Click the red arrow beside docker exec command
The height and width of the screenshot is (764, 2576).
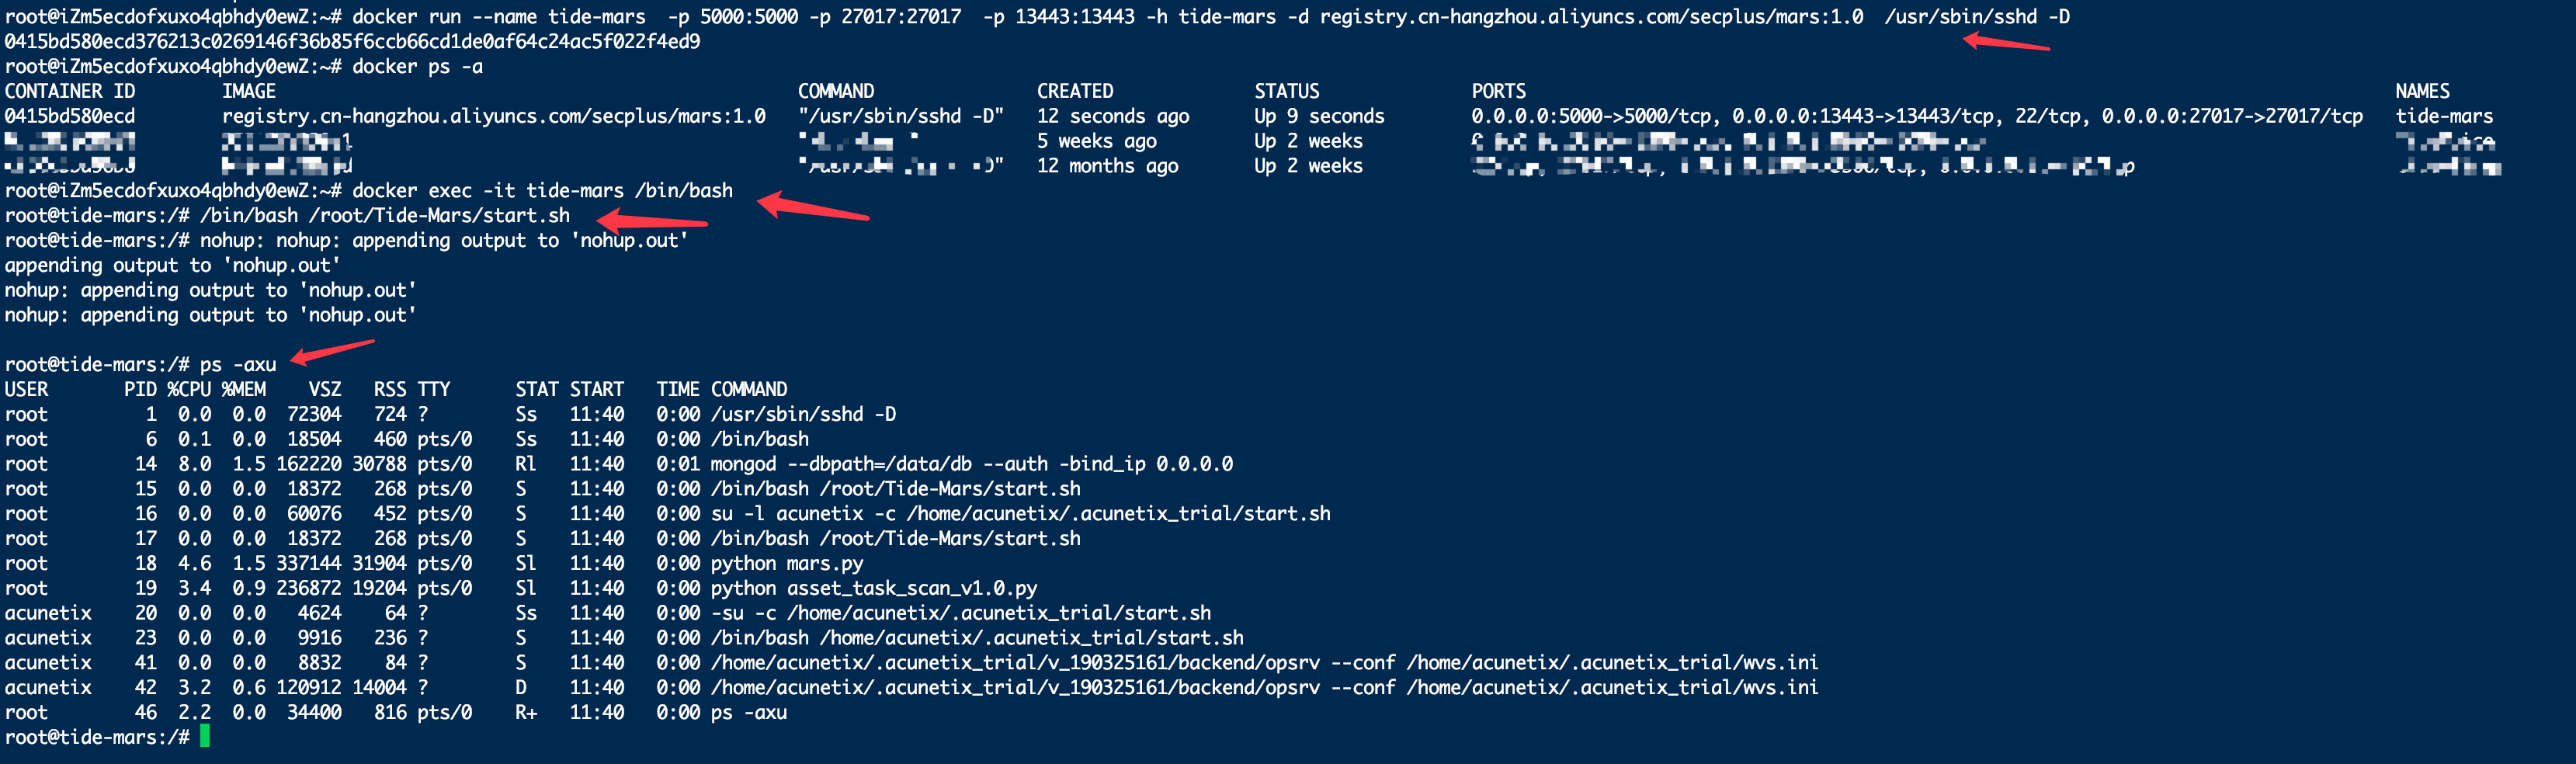coord(812,207)
